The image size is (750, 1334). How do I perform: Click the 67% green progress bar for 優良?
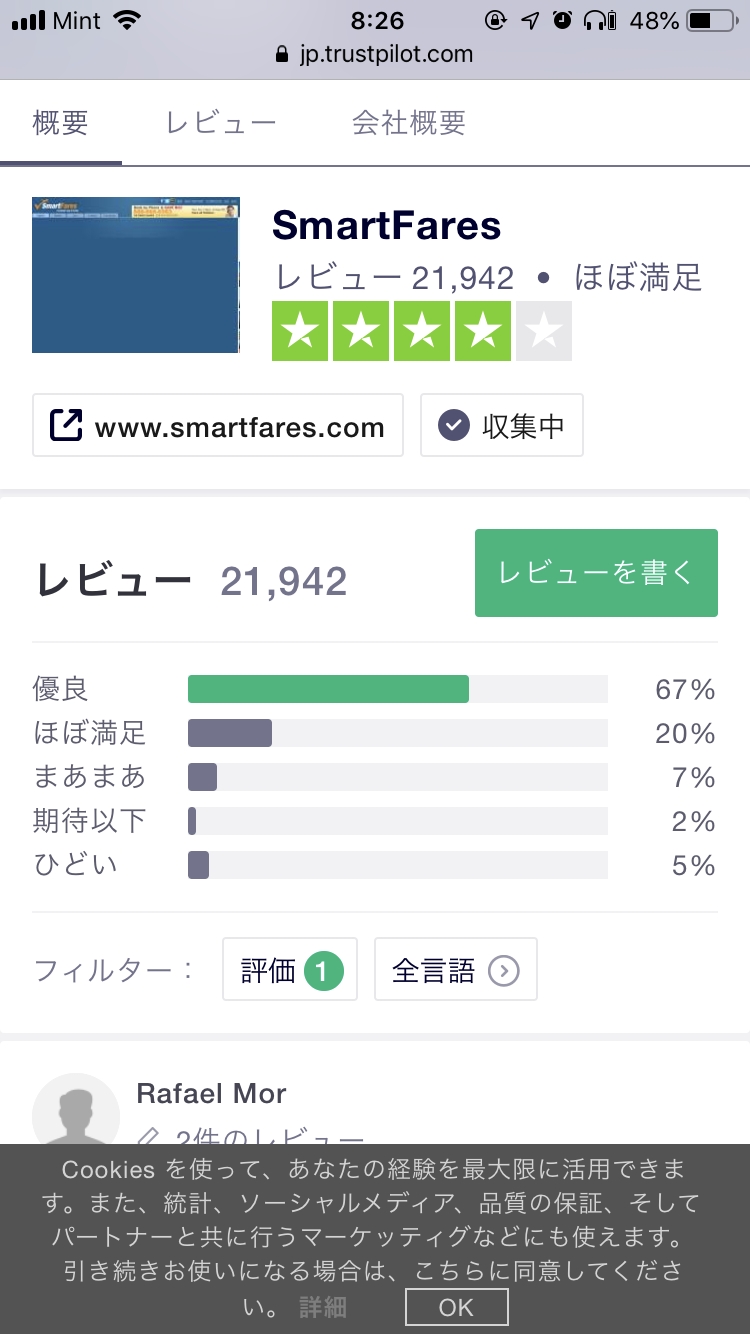(328, 688)
